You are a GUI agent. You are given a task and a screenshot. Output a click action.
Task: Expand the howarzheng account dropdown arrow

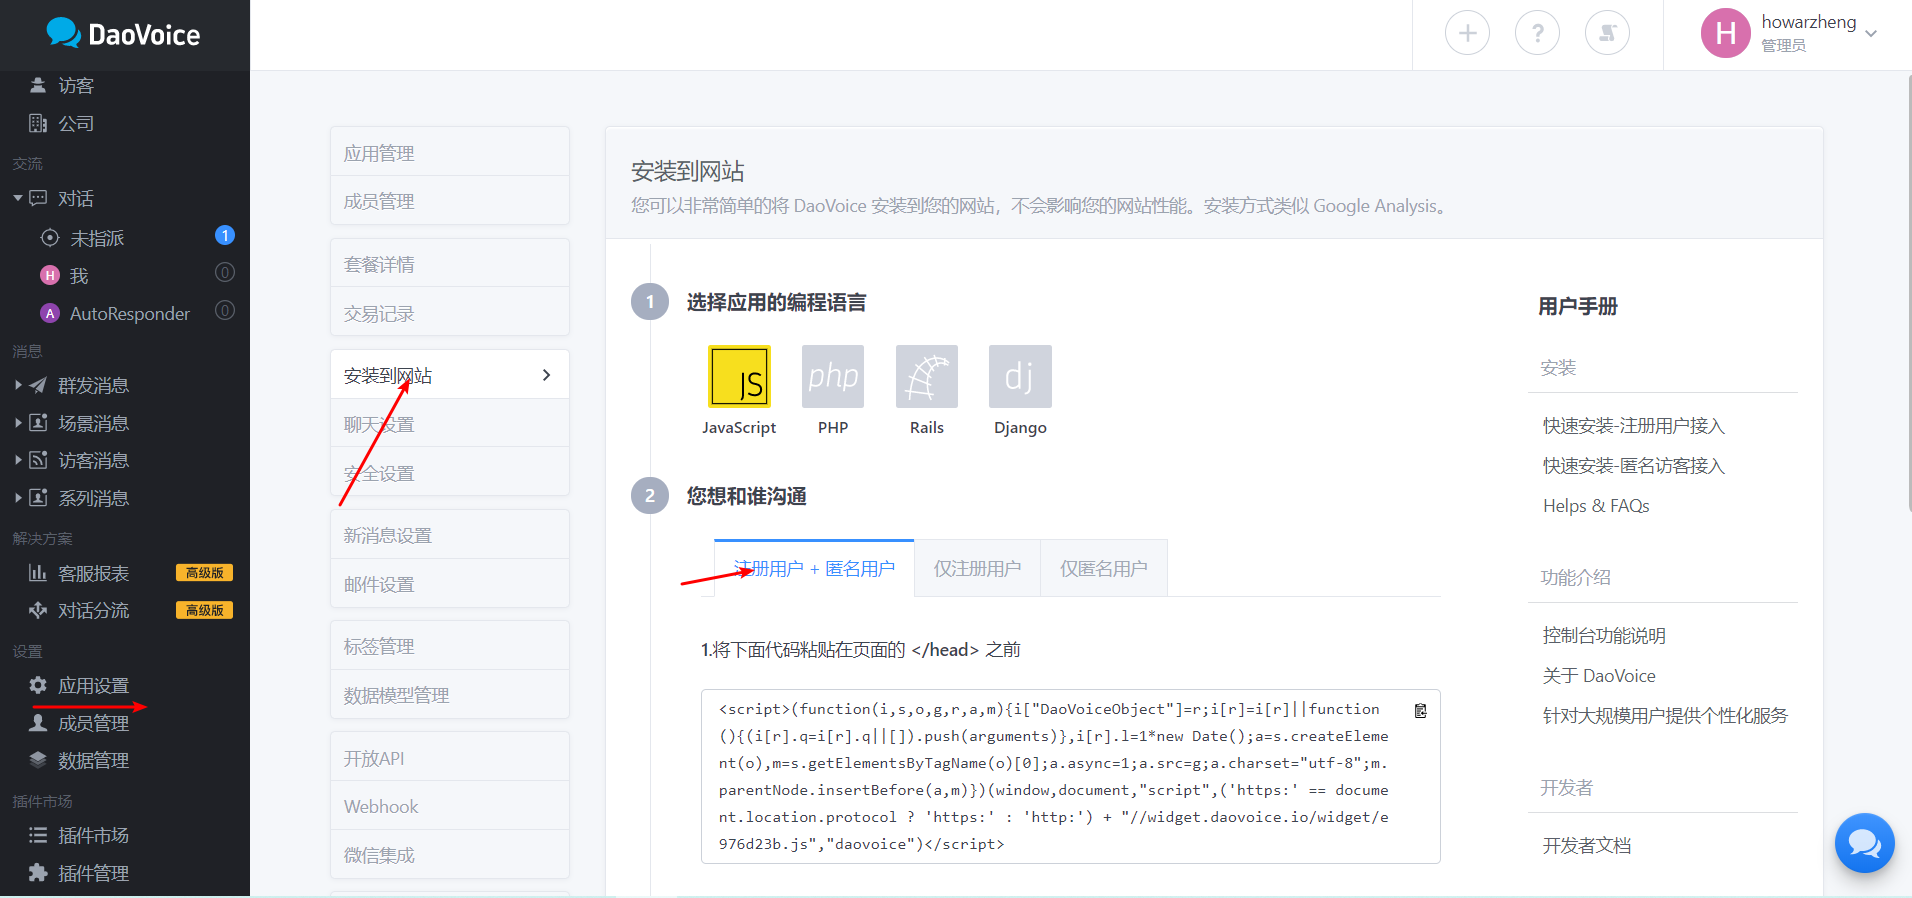tap(1871, 34)
